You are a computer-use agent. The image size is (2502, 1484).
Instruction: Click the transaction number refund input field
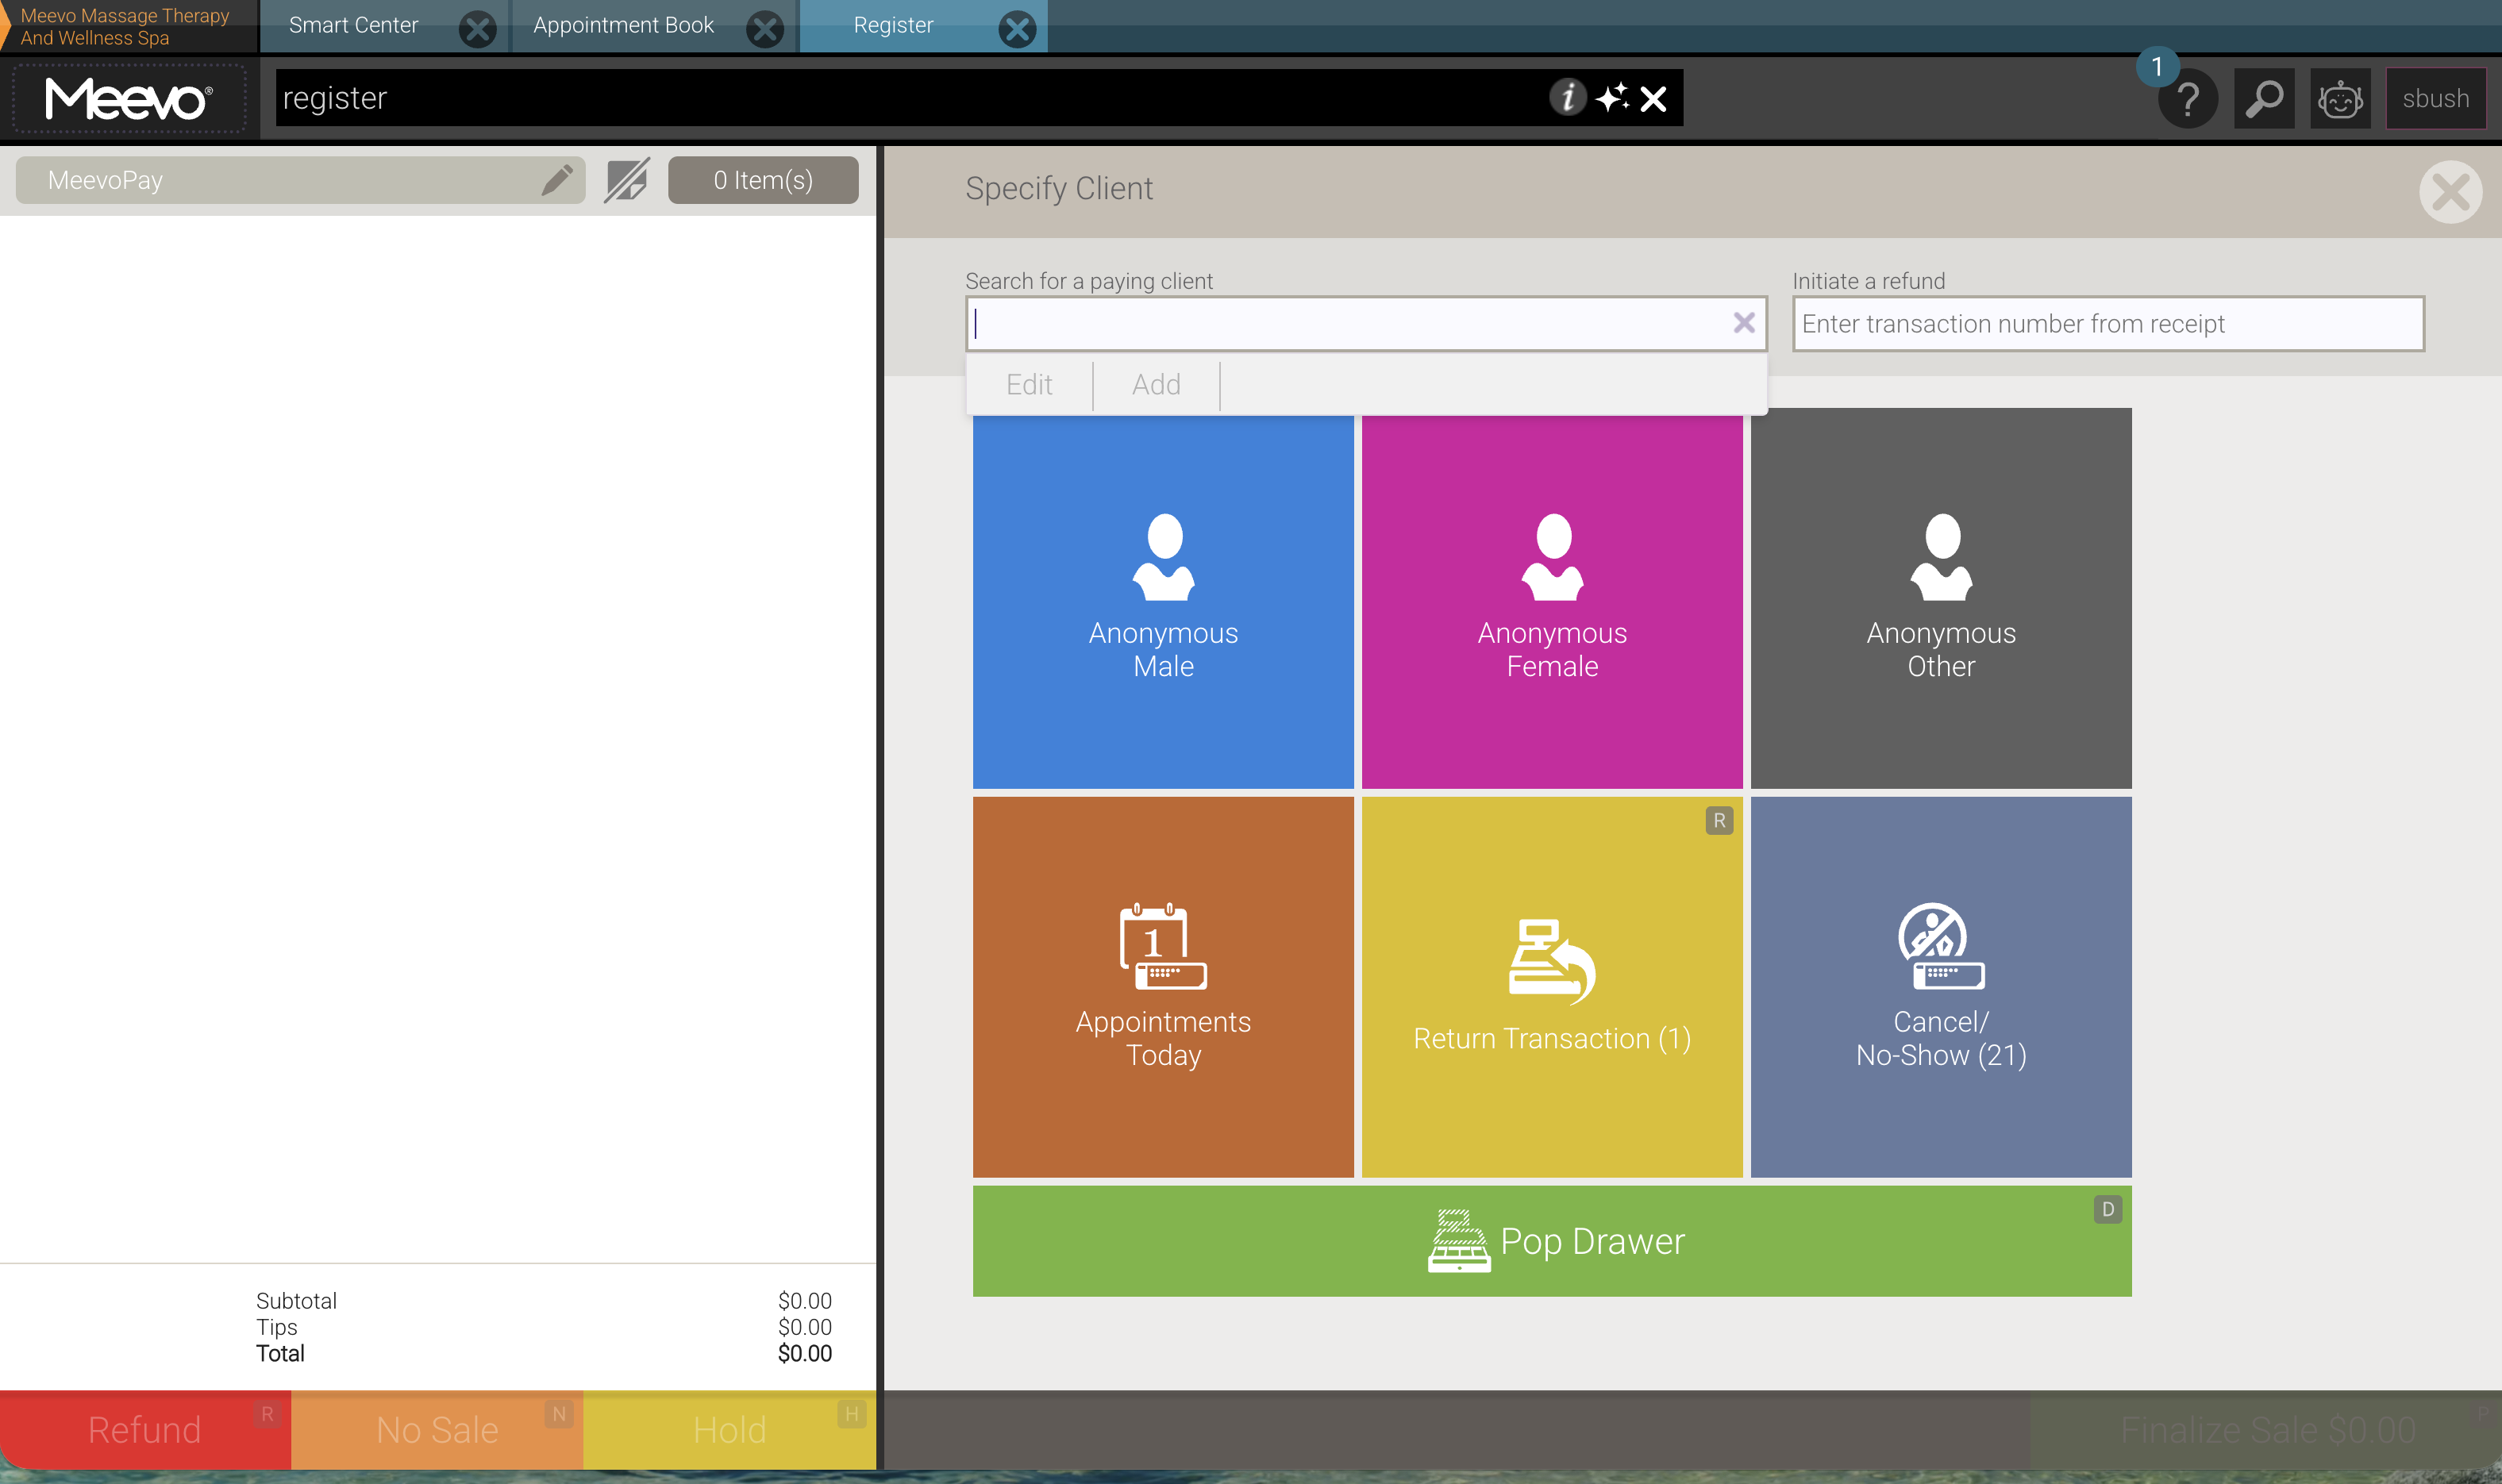2108,323
